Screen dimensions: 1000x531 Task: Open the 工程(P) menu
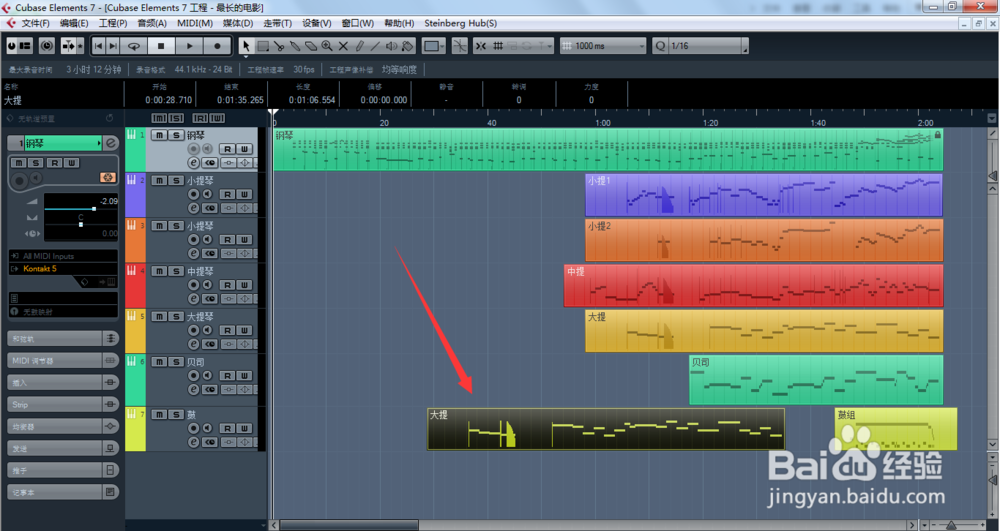click(113, 23)
